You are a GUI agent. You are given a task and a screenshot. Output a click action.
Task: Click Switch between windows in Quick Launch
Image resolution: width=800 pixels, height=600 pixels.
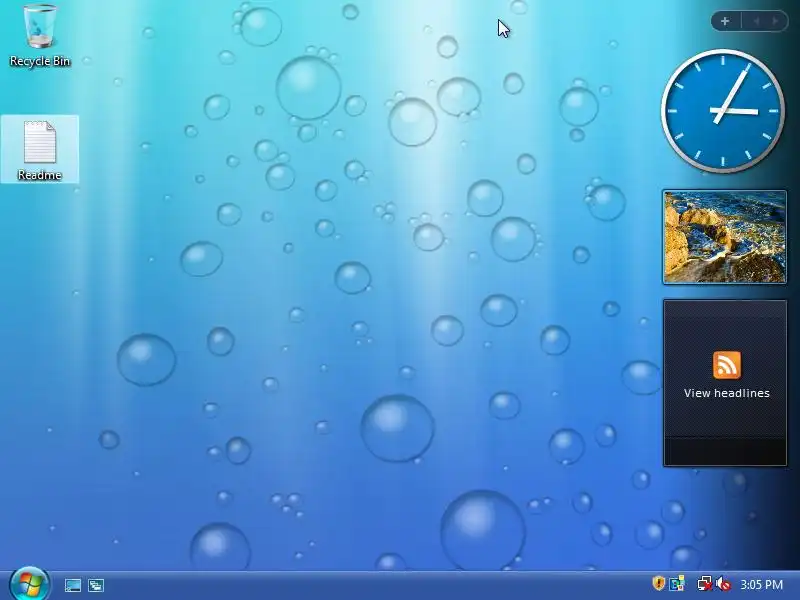96,585
